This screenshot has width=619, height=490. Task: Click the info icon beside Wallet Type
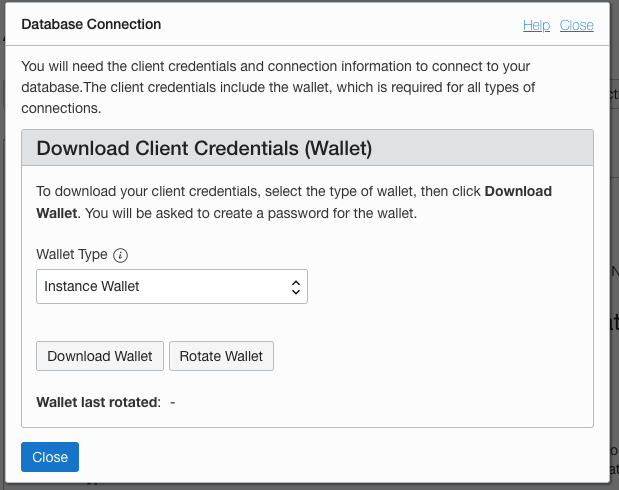[120, 255]
